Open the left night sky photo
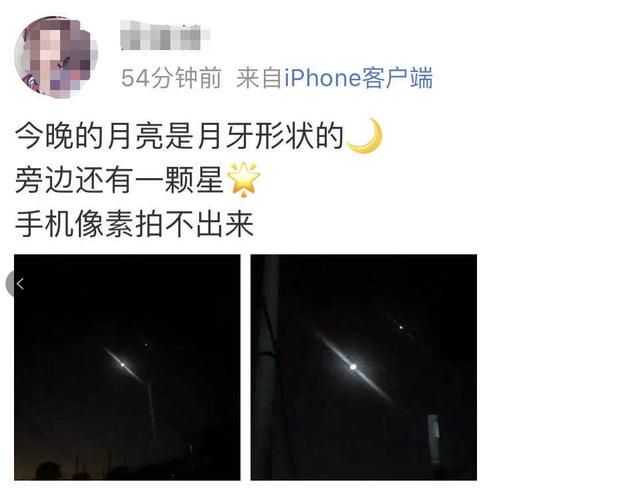Viewport: 640px width, 504px height. tap(127, 367)
